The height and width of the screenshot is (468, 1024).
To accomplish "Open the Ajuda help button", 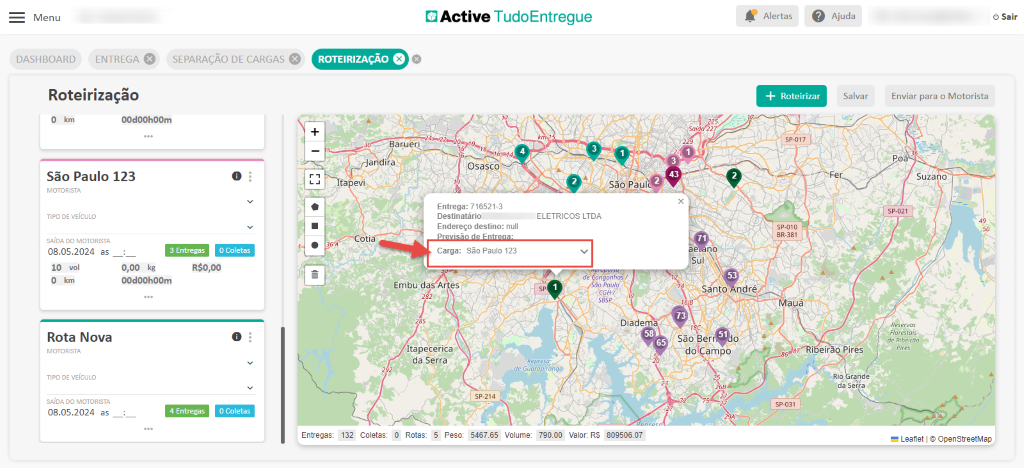I will click(x=833, y=16).
